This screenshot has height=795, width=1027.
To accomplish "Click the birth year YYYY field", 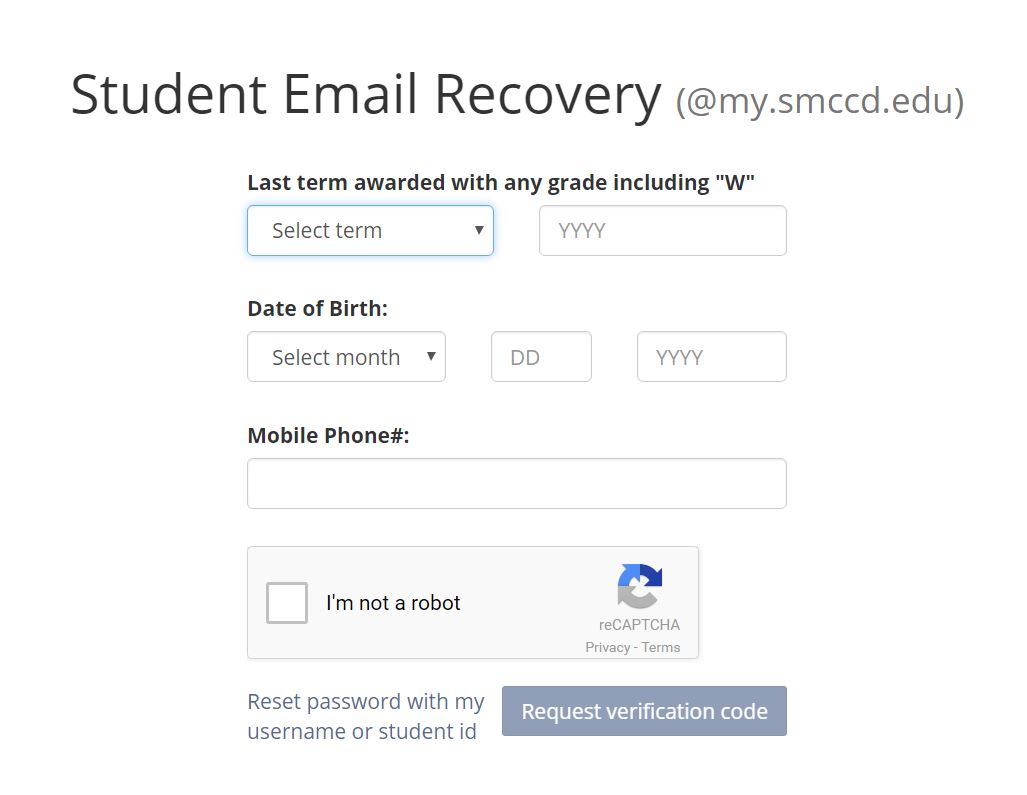I will [x=711, y=356].
